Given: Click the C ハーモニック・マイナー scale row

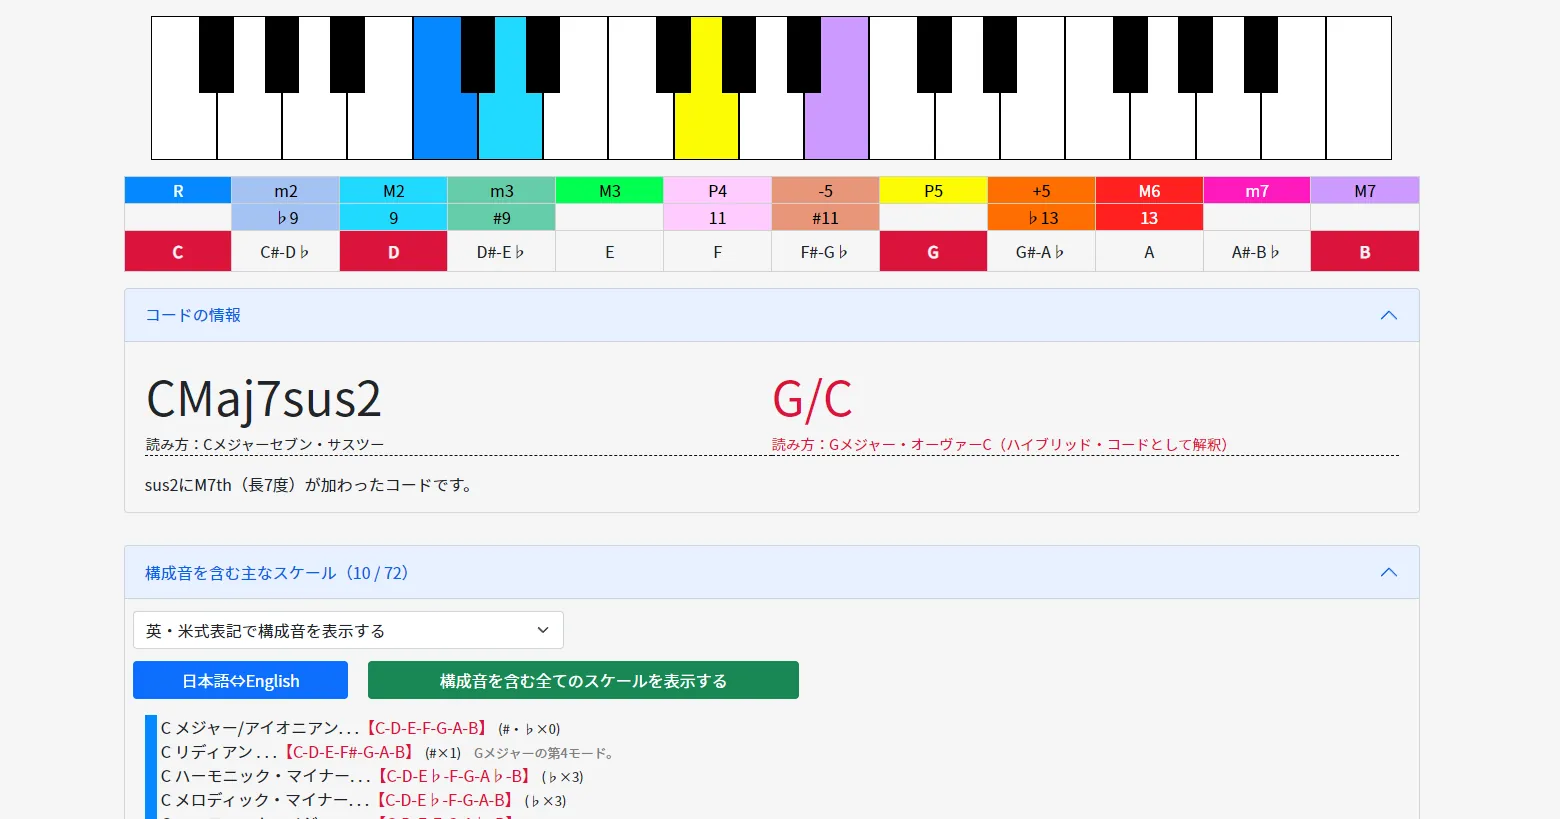Looking at the screenshot, I should (372, 776).
